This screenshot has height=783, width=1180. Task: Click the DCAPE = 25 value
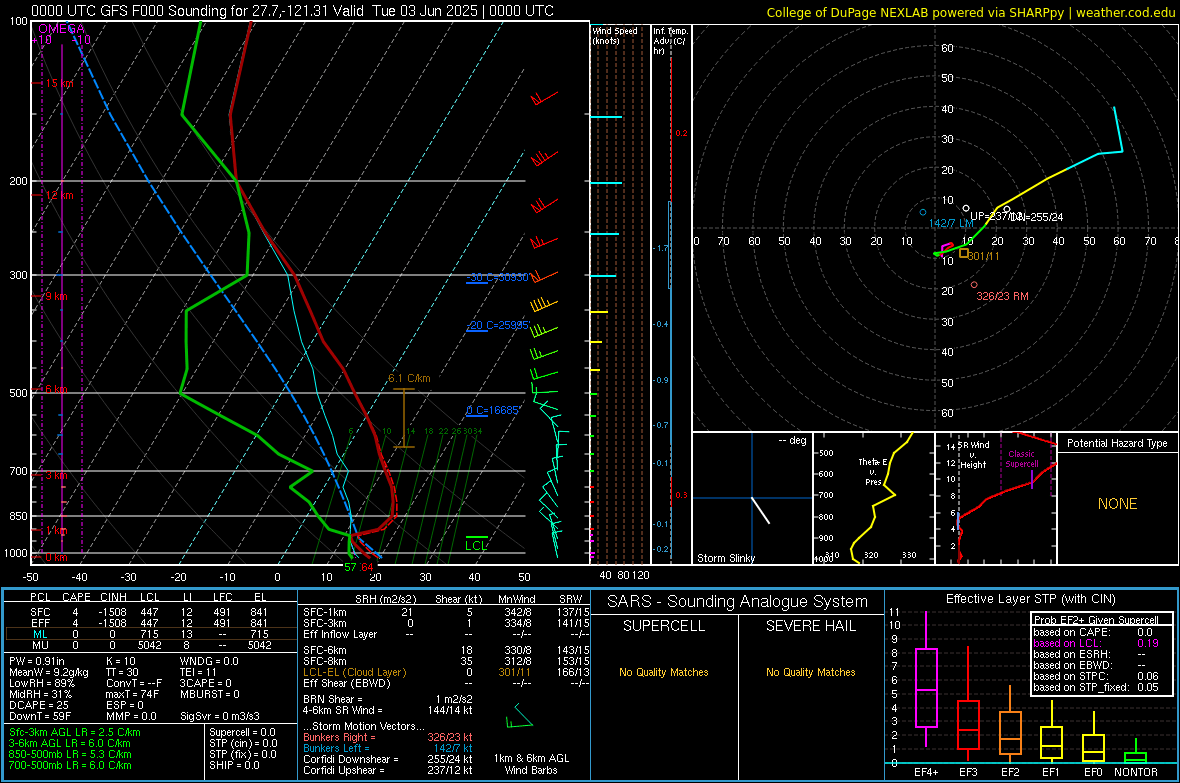(x=38, y=705)
